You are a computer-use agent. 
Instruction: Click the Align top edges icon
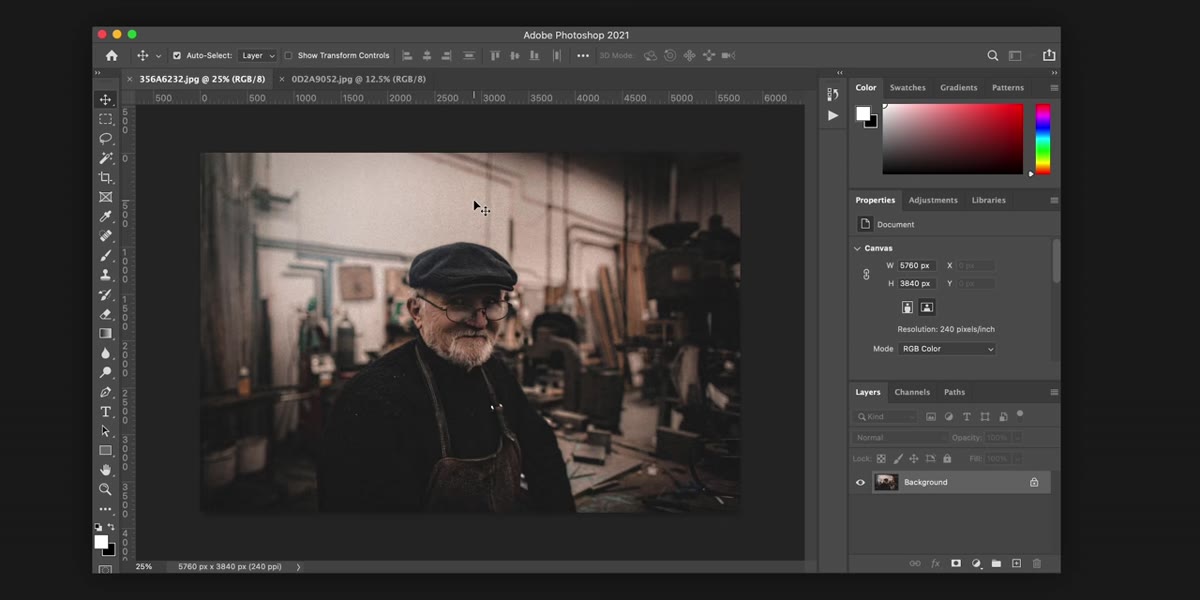pos(494,56)
